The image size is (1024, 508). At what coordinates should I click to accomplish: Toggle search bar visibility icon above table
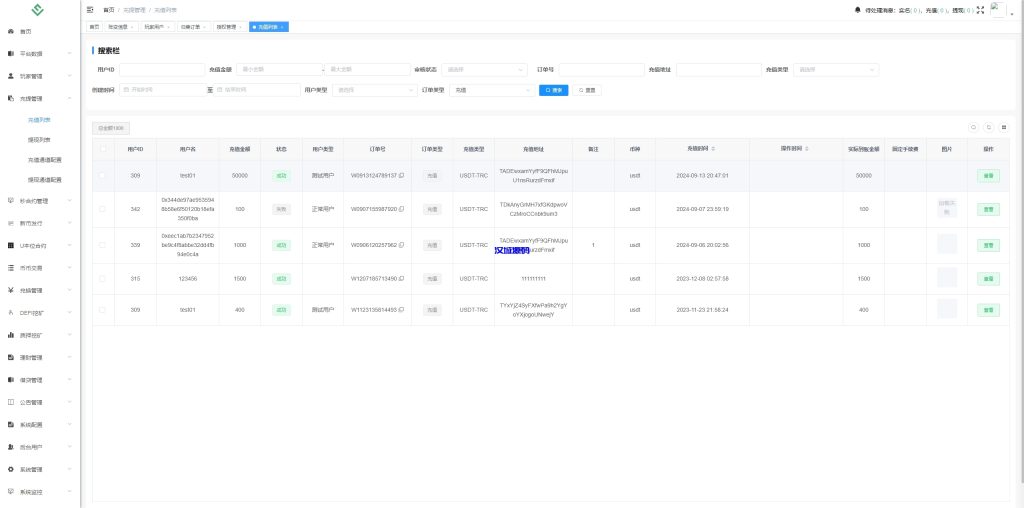(x=973, y=127)
